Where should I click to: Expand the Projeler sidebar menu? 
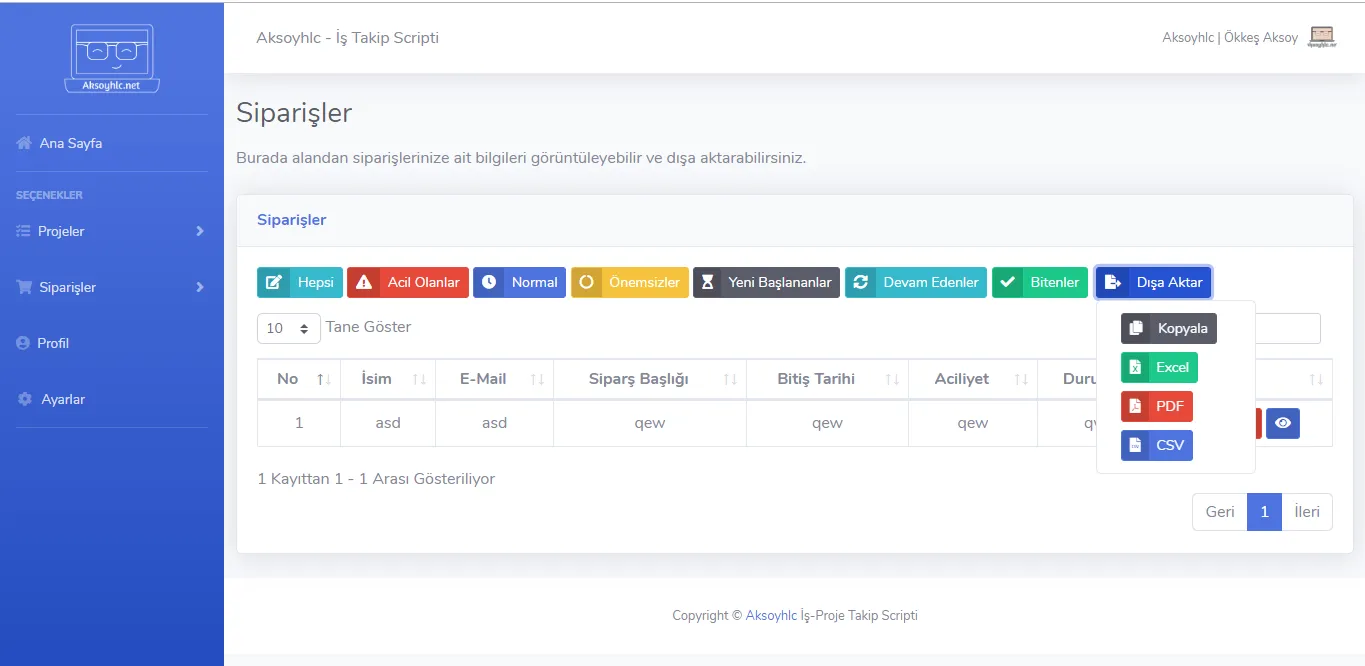[x=112, y=231]
